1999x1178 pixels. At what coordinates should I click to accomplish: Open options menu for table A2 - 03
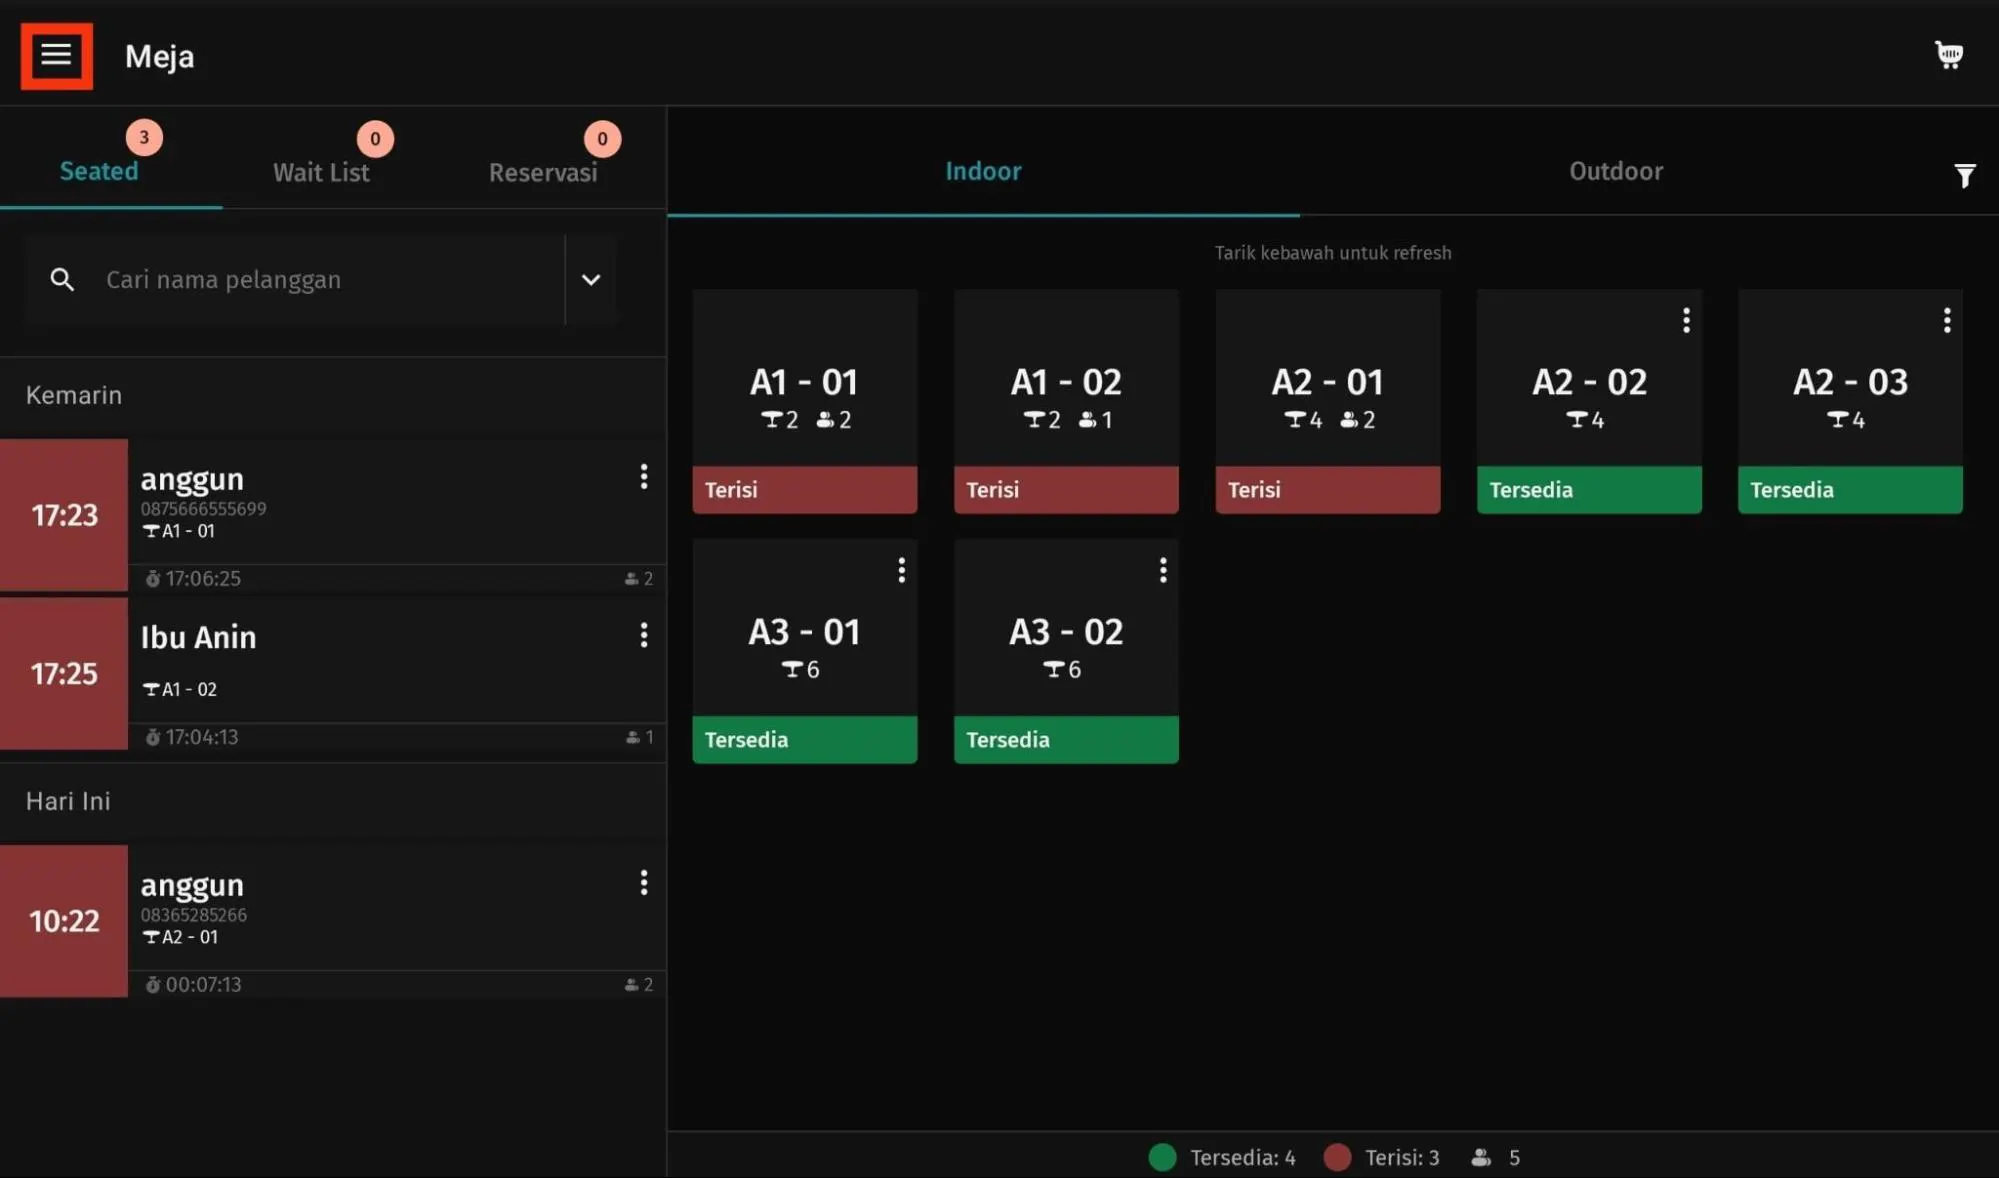[x=1946, y=320]
